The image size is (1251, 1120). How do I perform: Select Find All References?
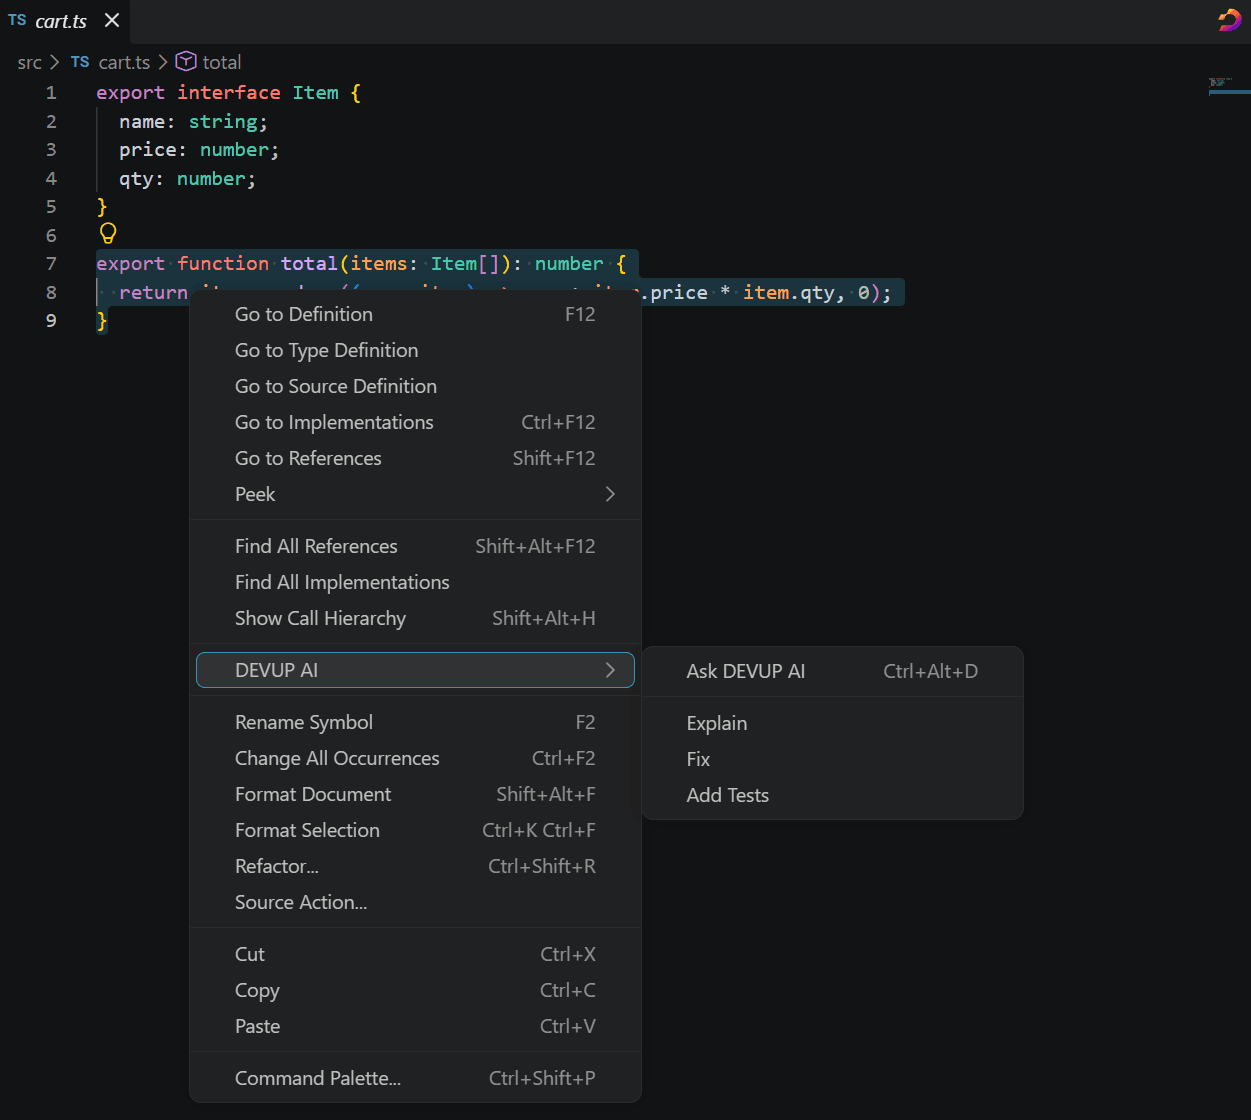[x=415, y=546]
